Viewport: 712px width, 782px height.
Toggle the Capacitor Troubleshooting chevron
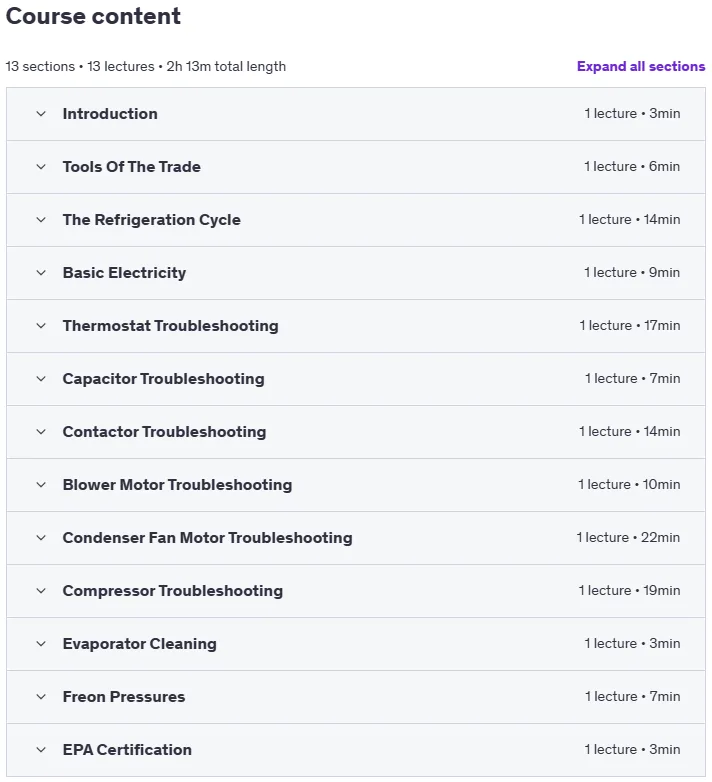(41, 379)
